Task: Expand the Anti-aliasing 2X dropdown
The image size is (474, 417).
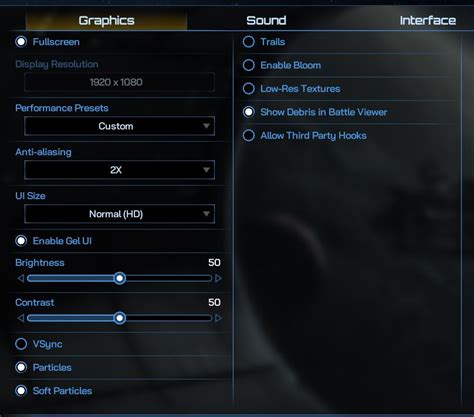Action: (x=119, y=170)
